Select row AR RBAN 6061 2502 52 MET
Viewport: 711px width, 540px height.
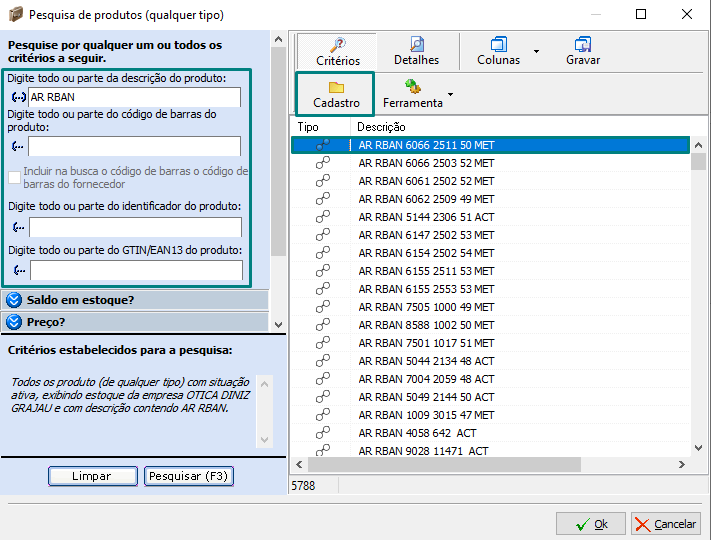tap(490, 181)
